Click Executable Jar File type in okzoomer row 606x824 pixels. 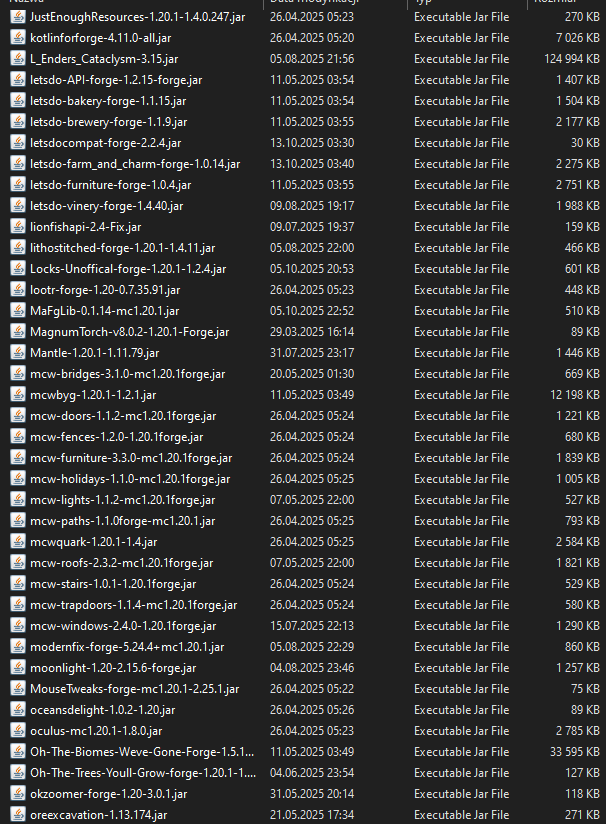[461, 794]
